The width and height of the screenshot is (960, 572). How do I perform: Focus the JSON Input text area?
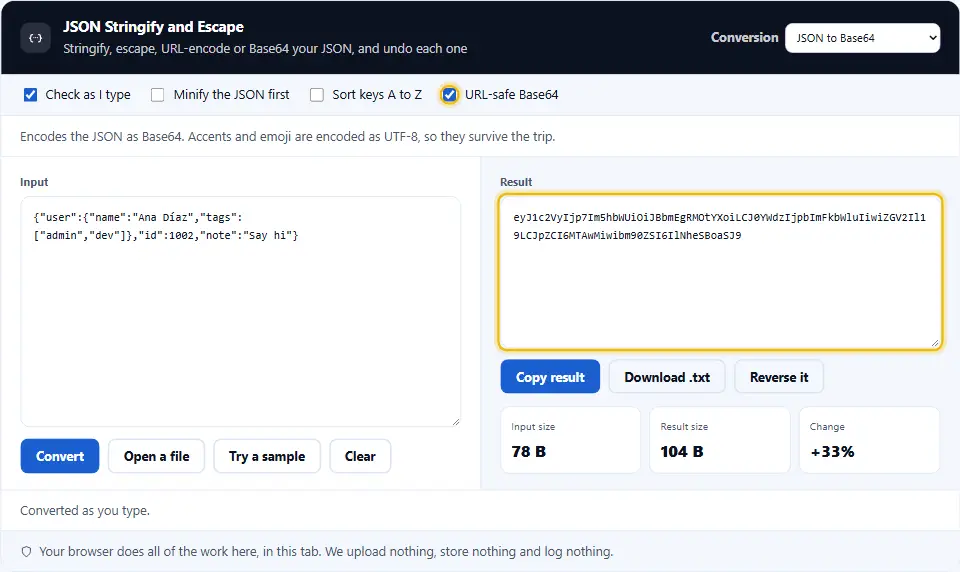[241, 311]
